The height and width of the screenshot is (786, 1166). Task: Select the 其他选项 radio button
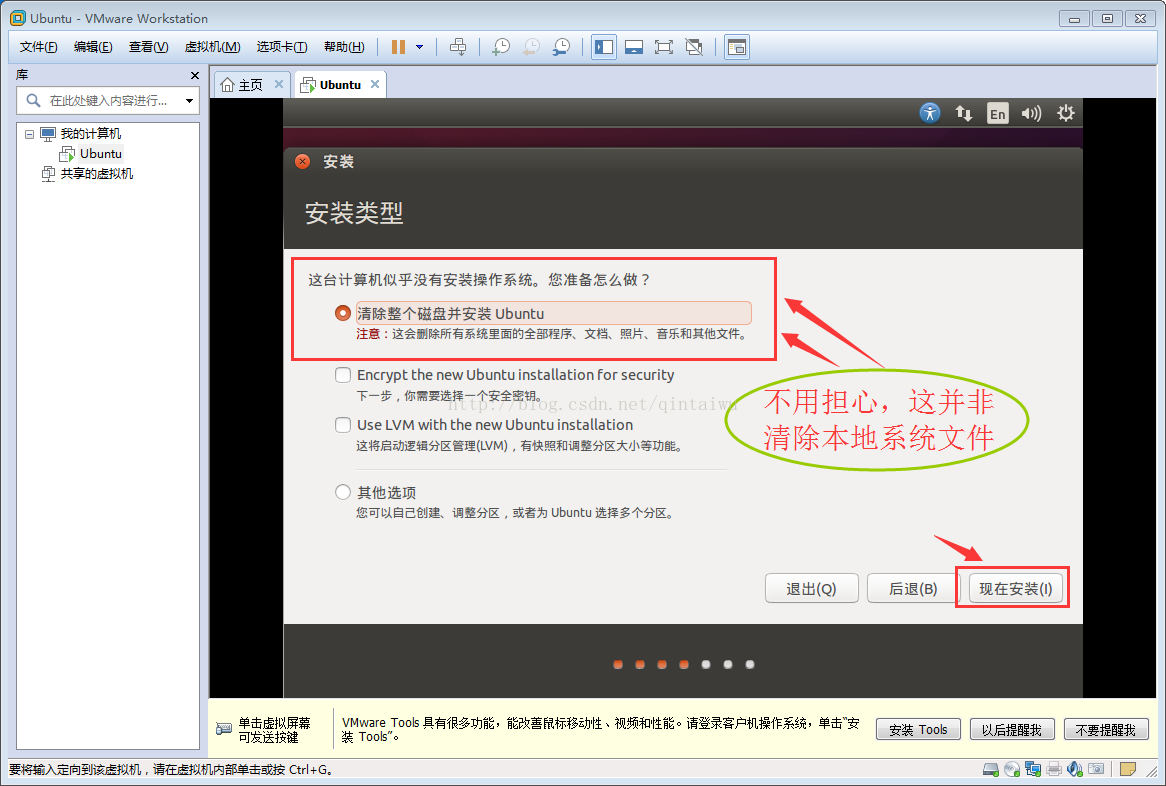point(343,492)
